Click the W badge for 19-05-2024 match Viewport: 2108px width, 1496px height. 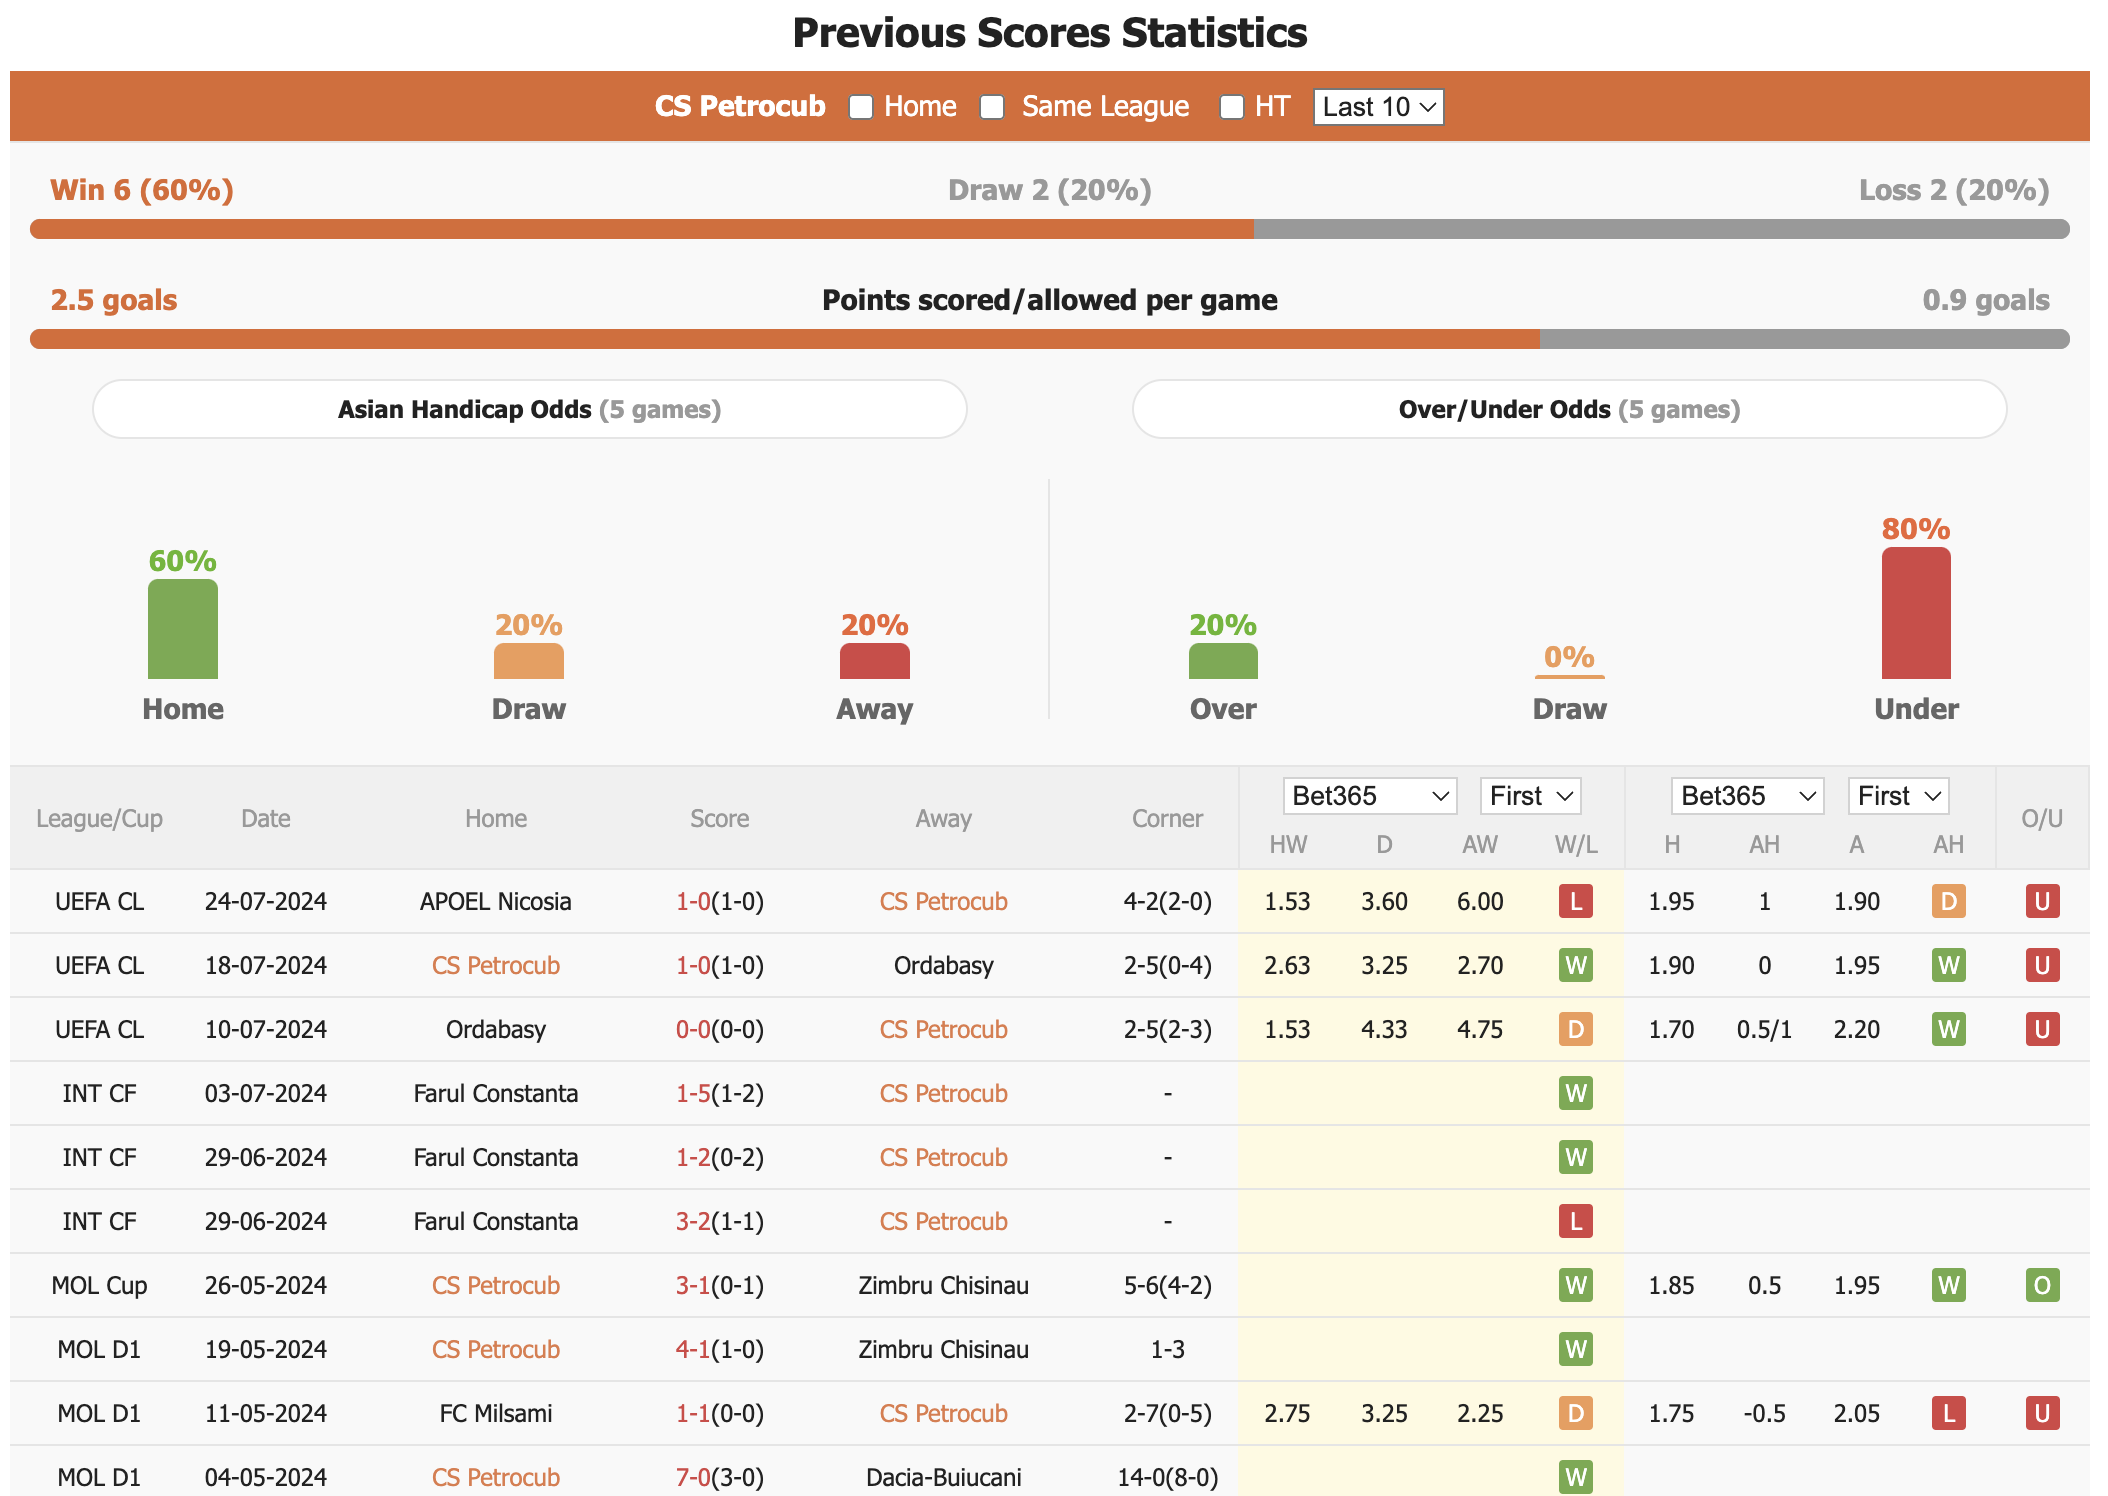1576,1349
